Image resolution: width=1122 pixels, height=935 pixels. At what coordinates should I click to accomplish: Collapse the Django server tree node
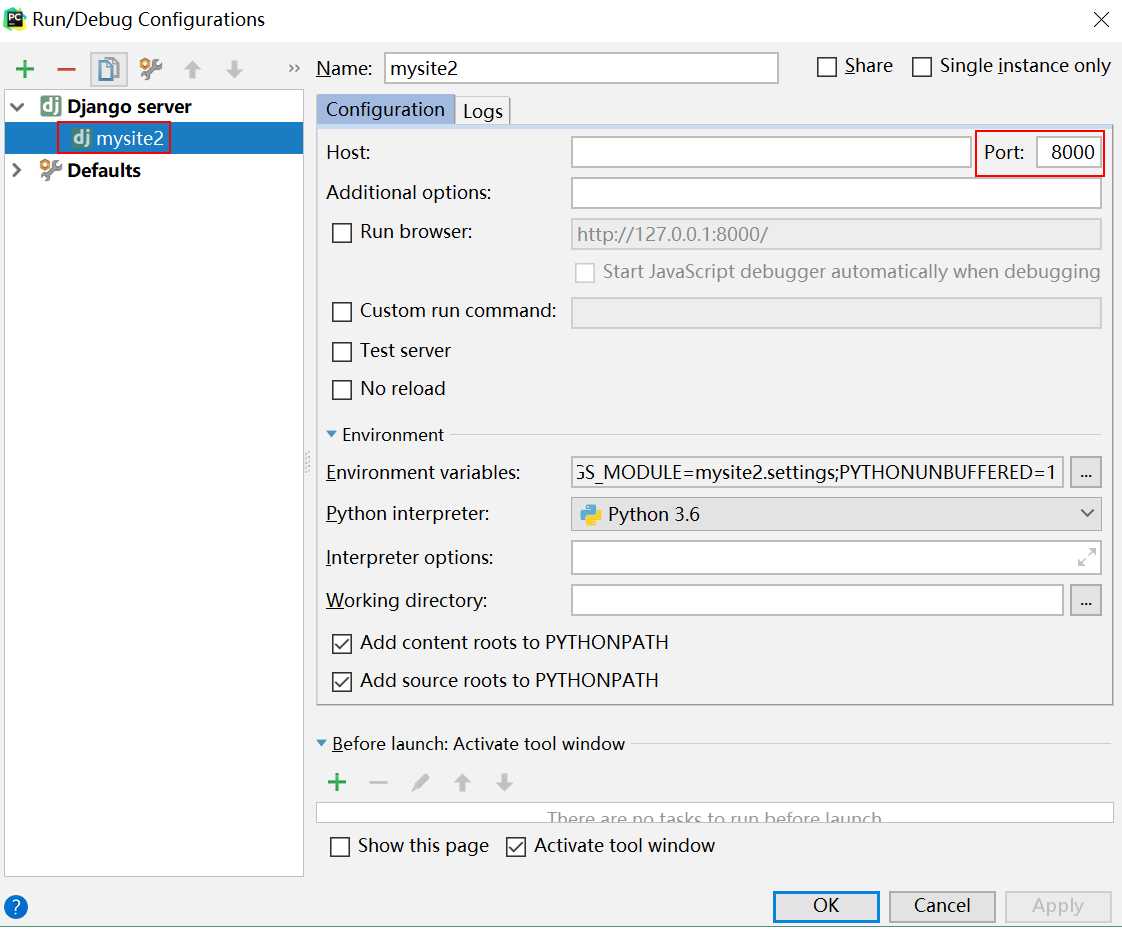tap(18, 107)
